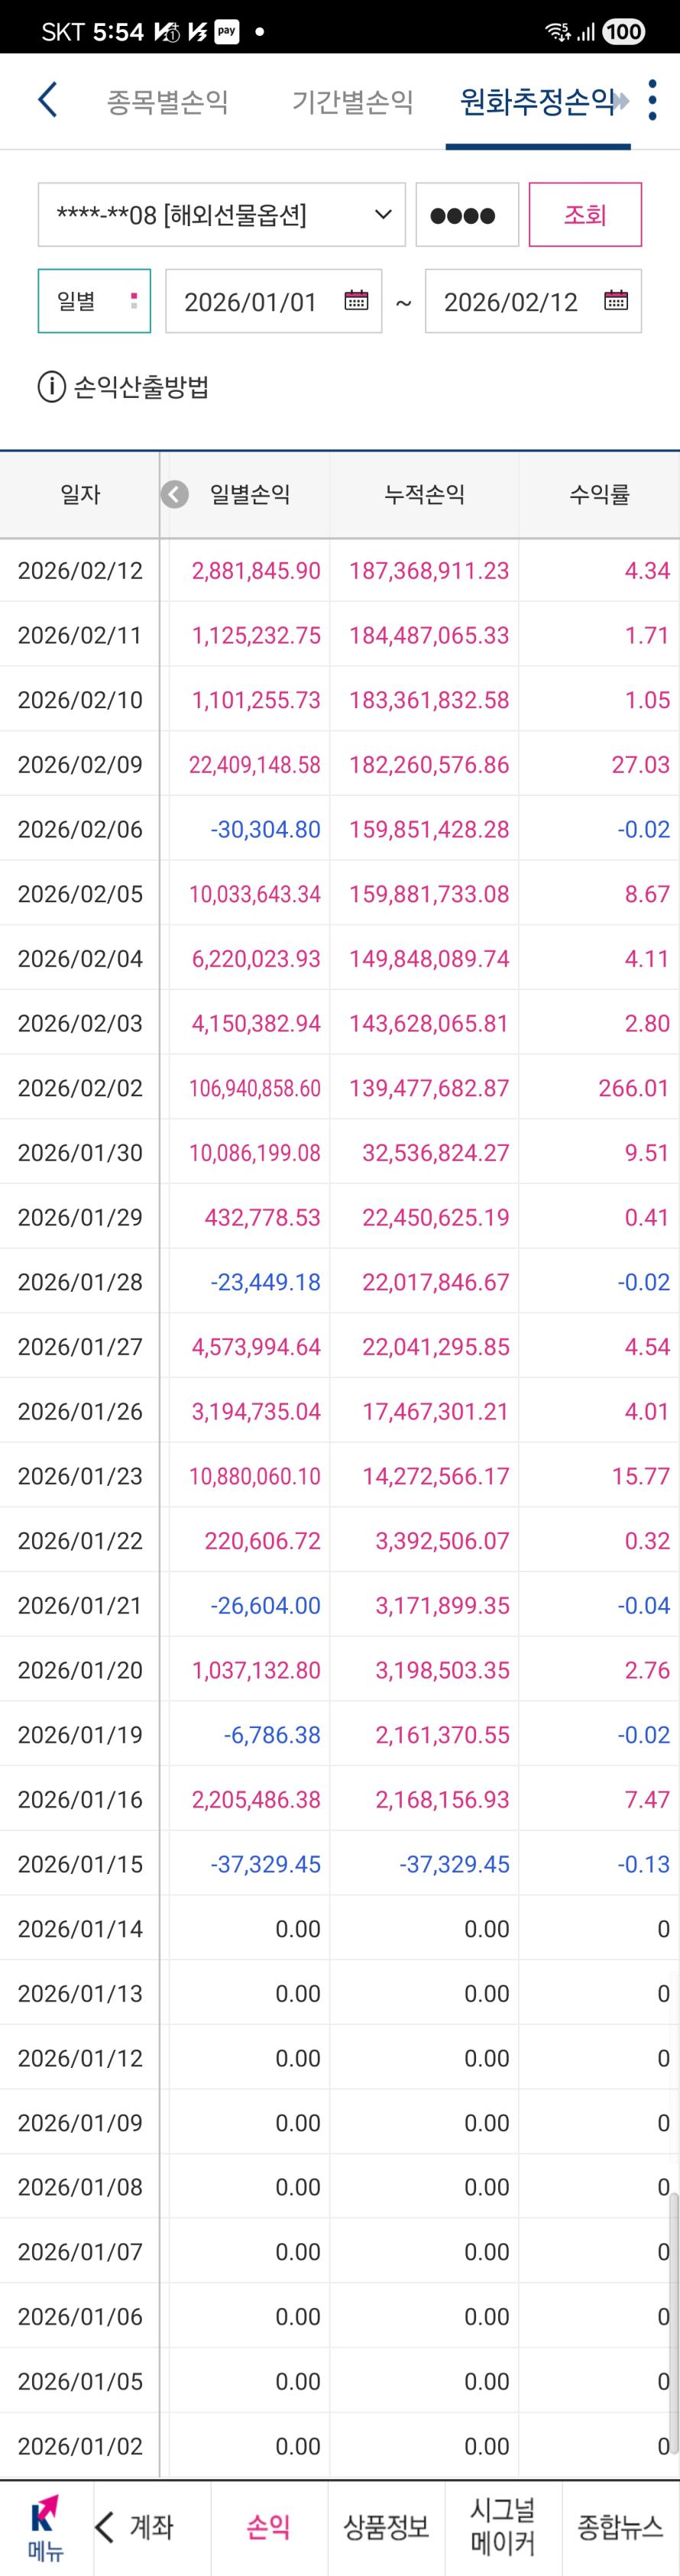680x2576 pixels.
Task: Tap the info icon beside 손익산출방법
Action: pyautogui.click(x=51, y=387)
